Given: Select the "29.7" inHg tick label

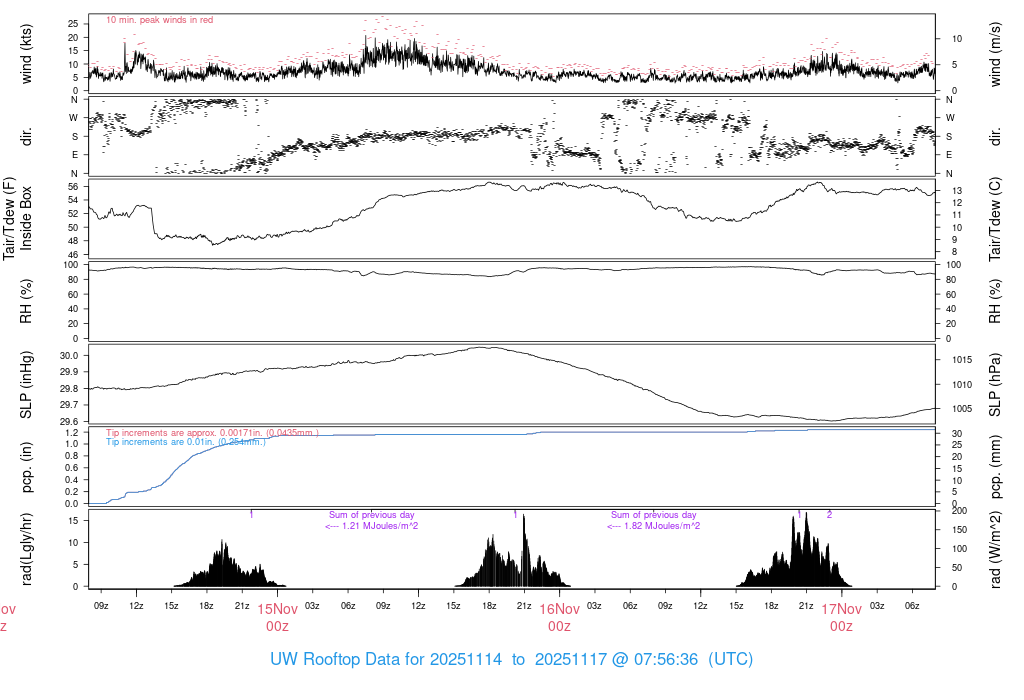Looking at the screenshot, I should point(69,405).
